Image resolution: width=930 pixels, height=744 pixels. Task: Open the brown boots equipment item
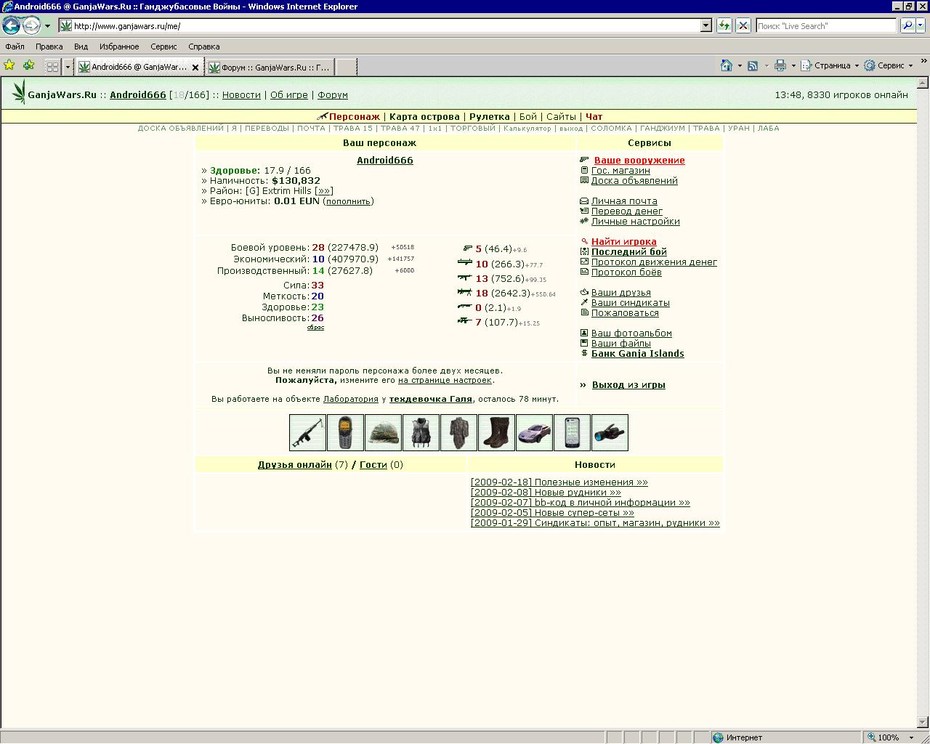[x=496, y=433]
